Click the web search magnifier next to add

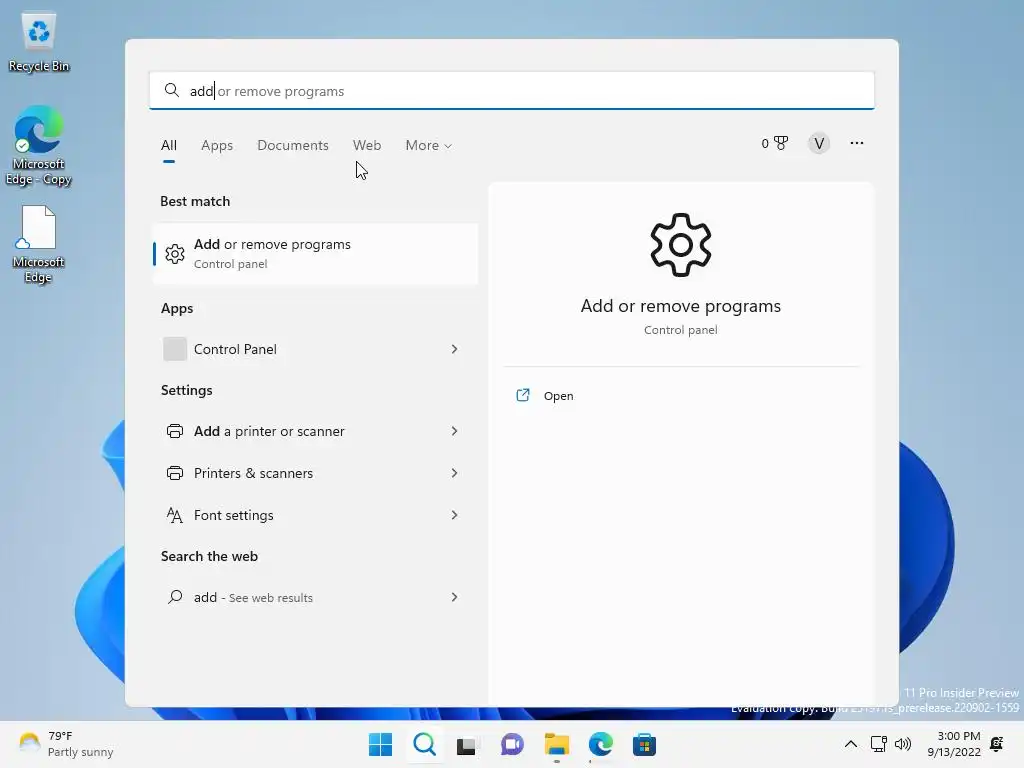pos(174,597)
